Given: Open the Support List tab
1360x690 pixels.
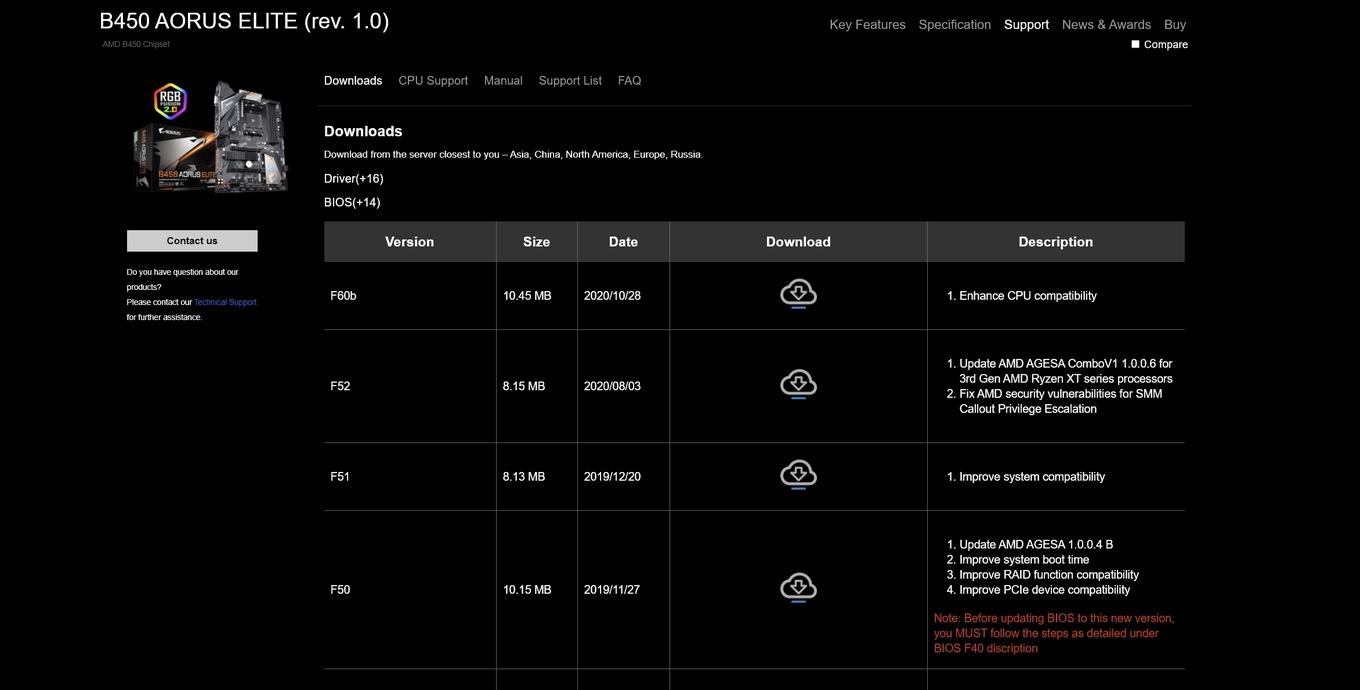Looking at the screenshot, I should tap(570, 80).
